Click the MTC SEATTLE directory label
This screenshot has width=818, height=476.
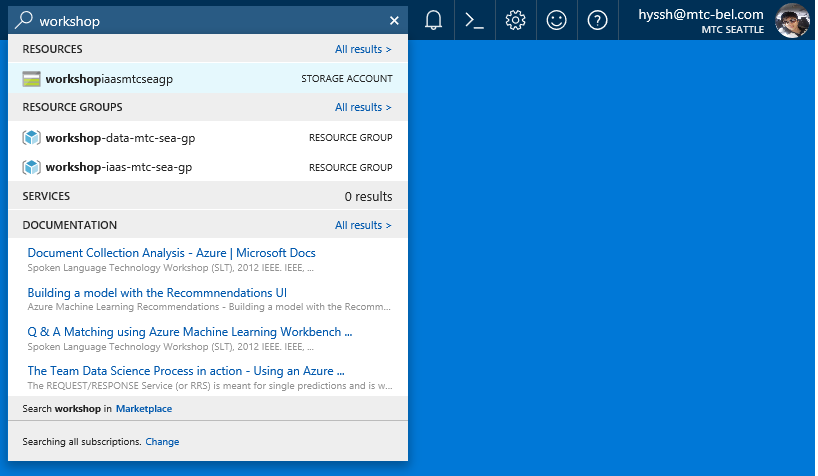tap(732, 30)
